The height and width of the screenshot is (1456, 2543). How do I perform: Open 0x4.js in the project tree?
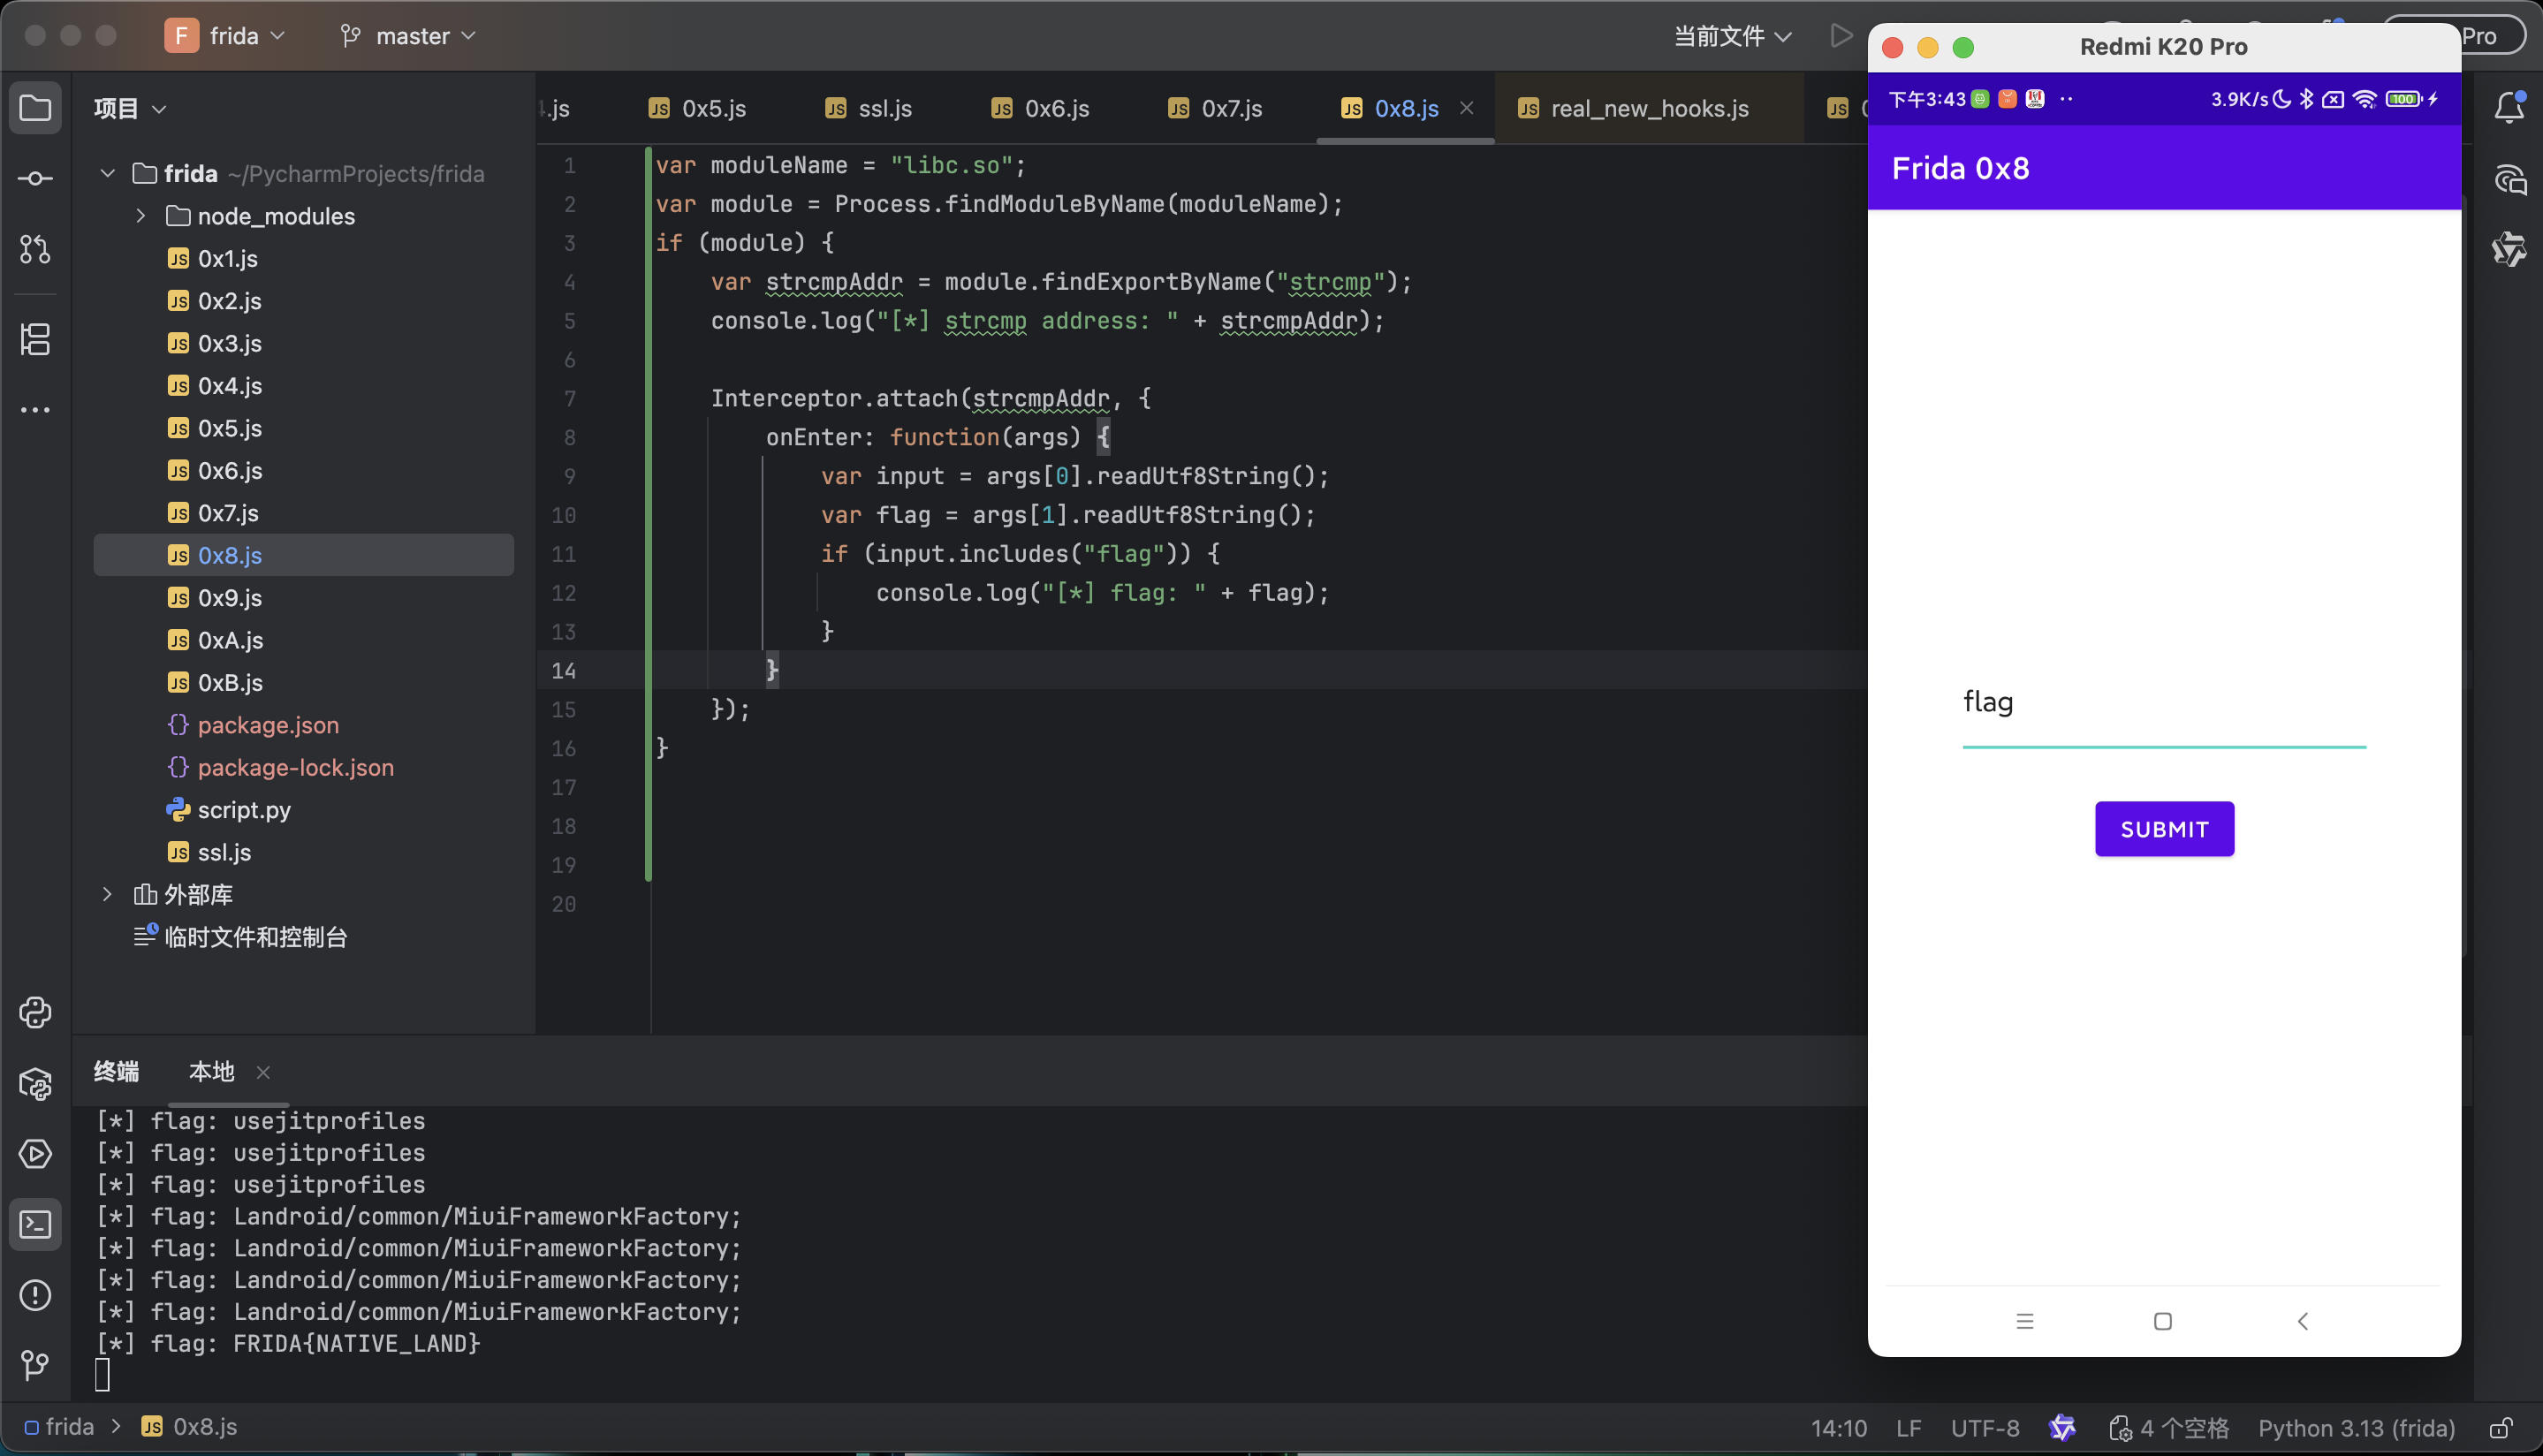click(x=230, y=385)
